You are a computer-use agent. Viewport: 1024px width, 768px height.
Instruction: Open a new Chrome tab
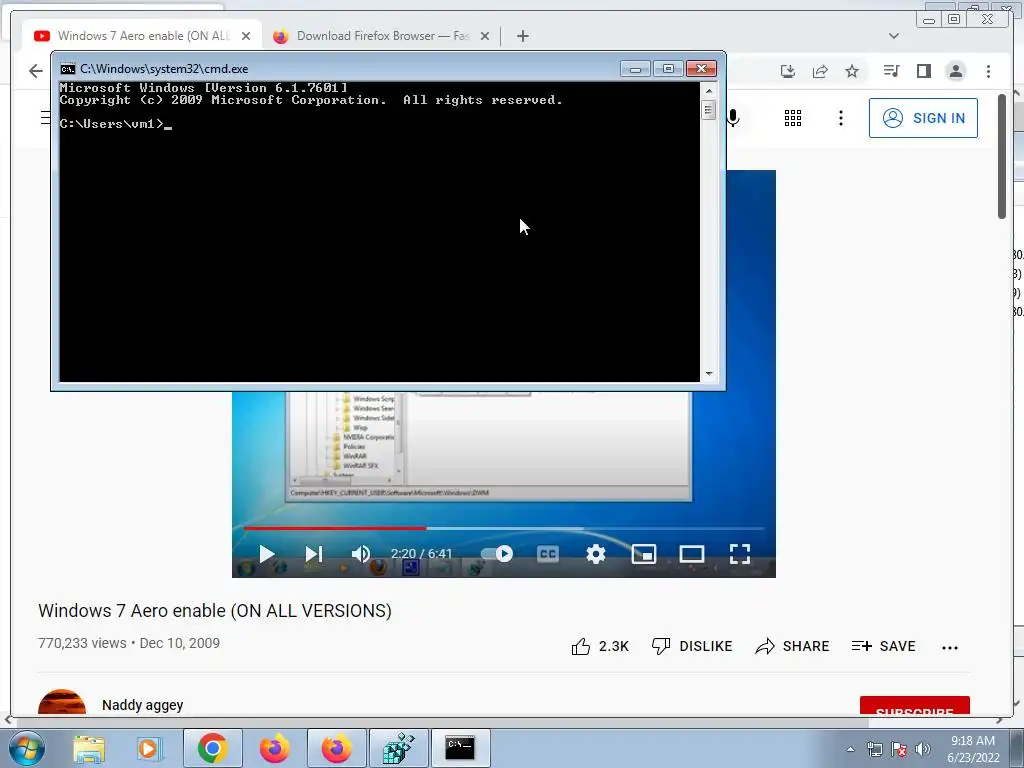(x=522, y=36)
